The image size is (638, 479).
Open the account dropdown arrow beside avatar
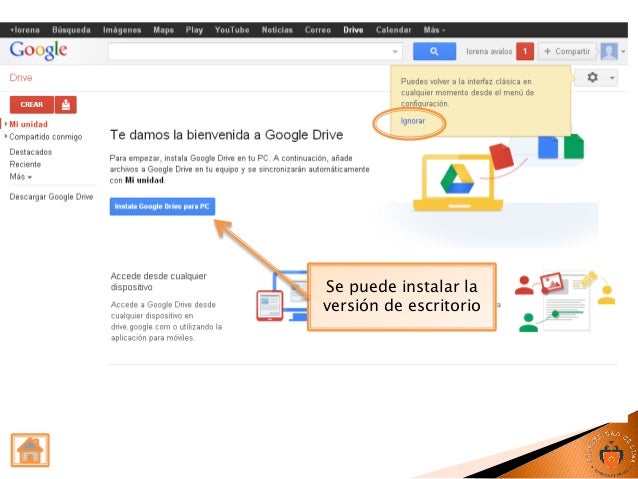point(623,52)
